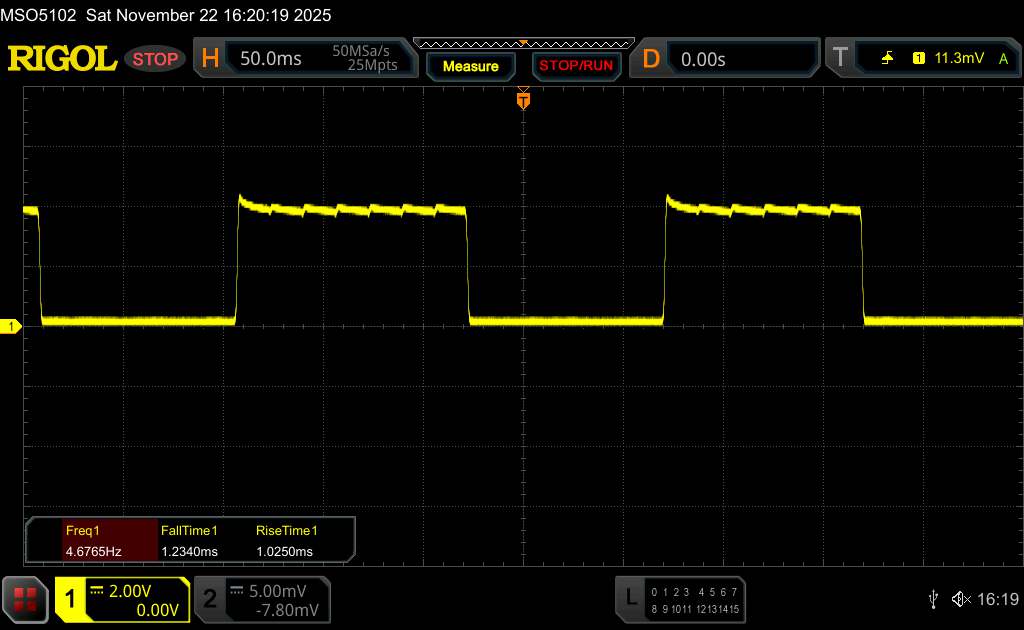Screen dimensions: 1024x630
Task: Toggle the logic analyzer L digital channels
Action: pos(680,599)
